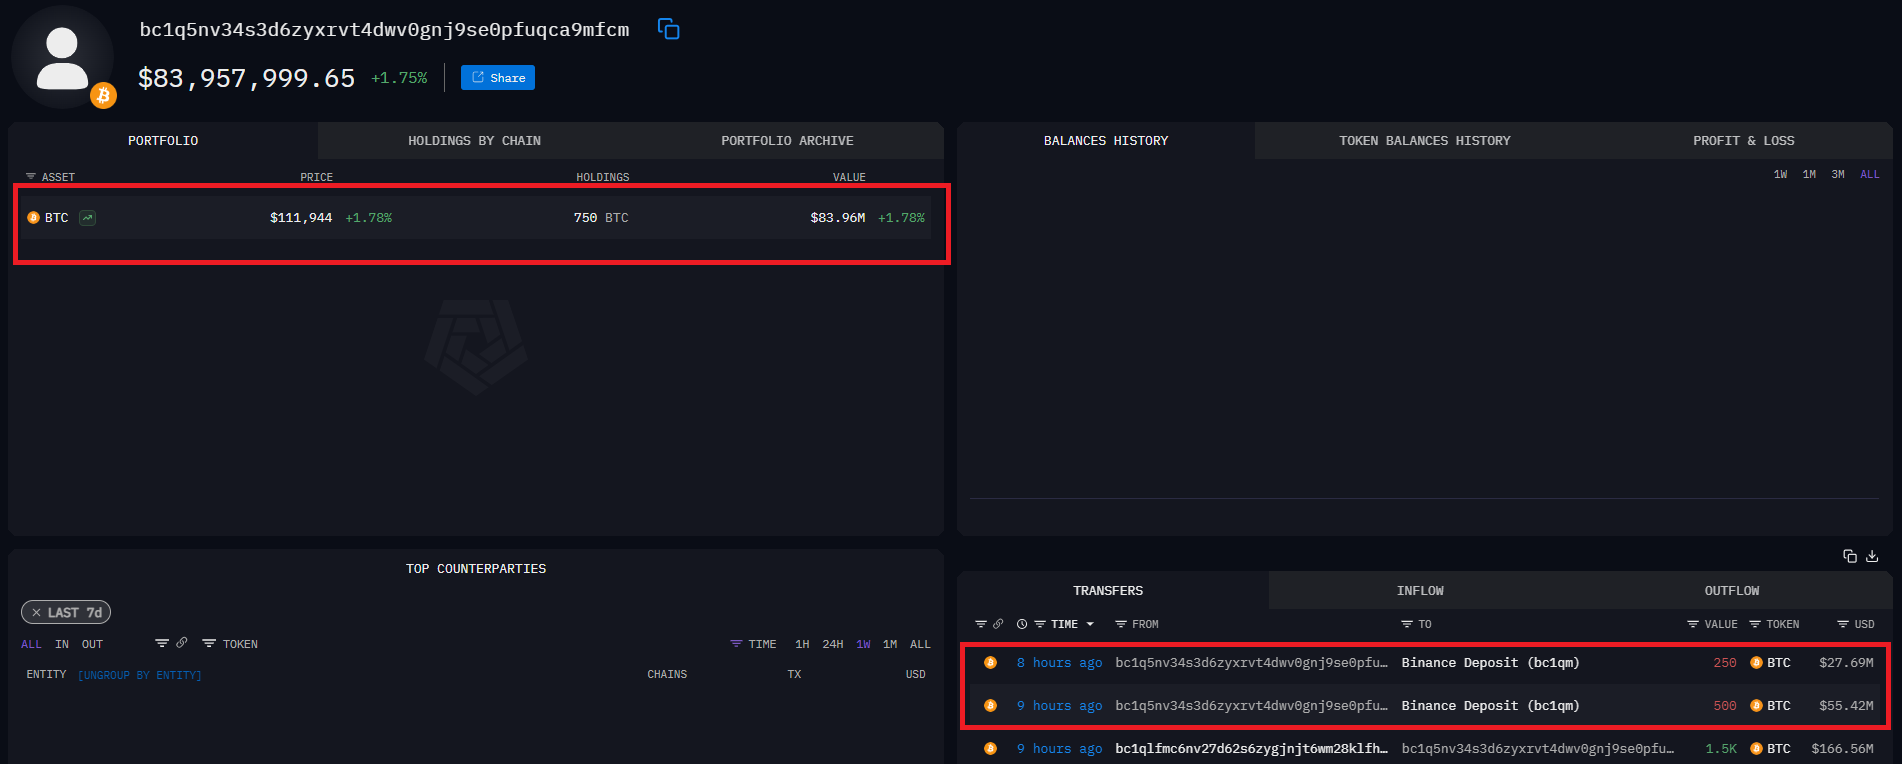
Task: Remove the LAST 7d filter chip
Action: 36,613
